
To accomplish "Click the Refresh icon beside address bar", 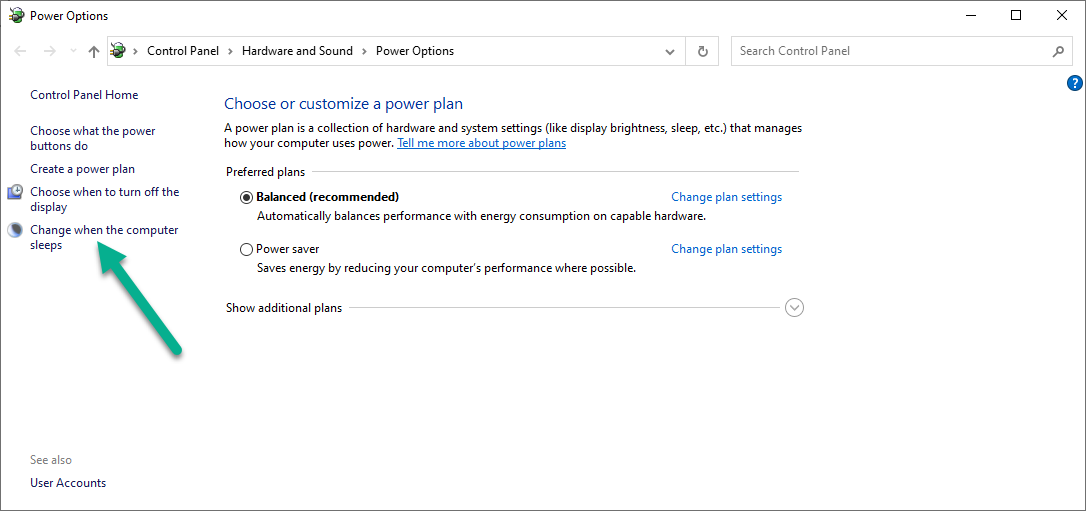I will coord(702,51).
